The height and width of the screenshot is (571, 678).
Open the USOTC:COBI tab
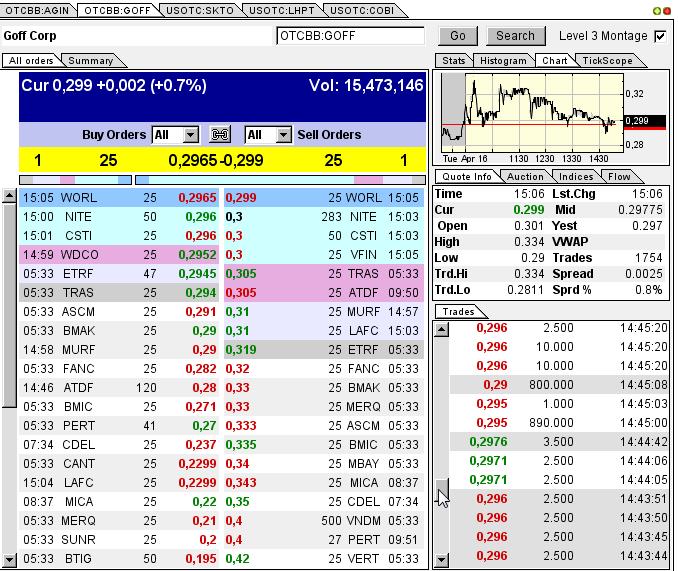tap(362, 10)
